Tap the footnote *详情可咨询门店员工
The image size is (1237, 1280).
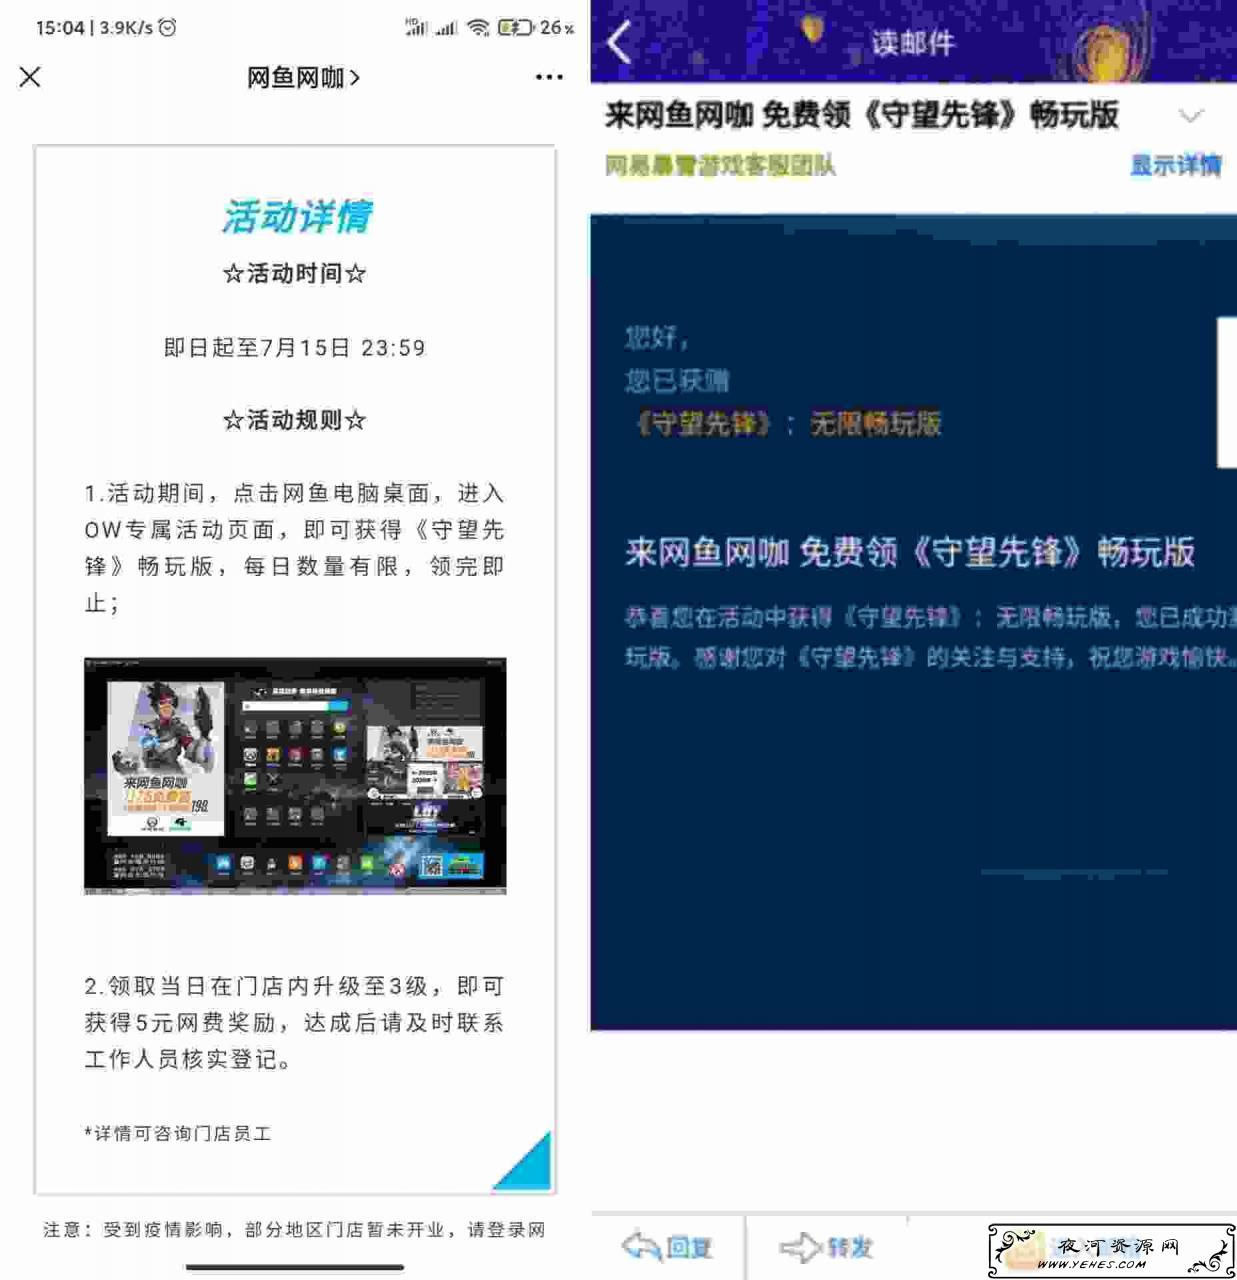[178, 1133]
